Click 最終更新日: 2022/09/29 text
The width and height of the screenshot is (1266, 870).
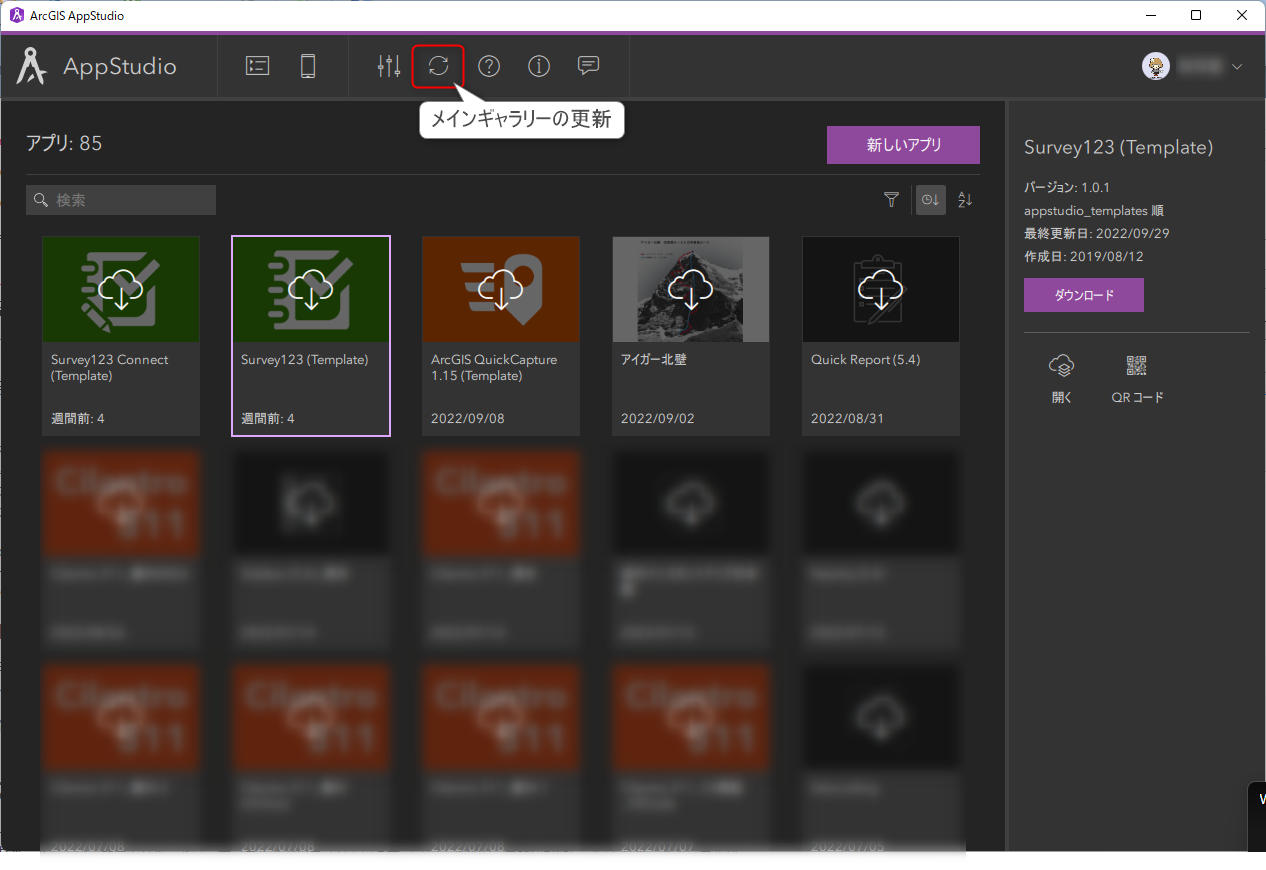tap(1097, 233)
